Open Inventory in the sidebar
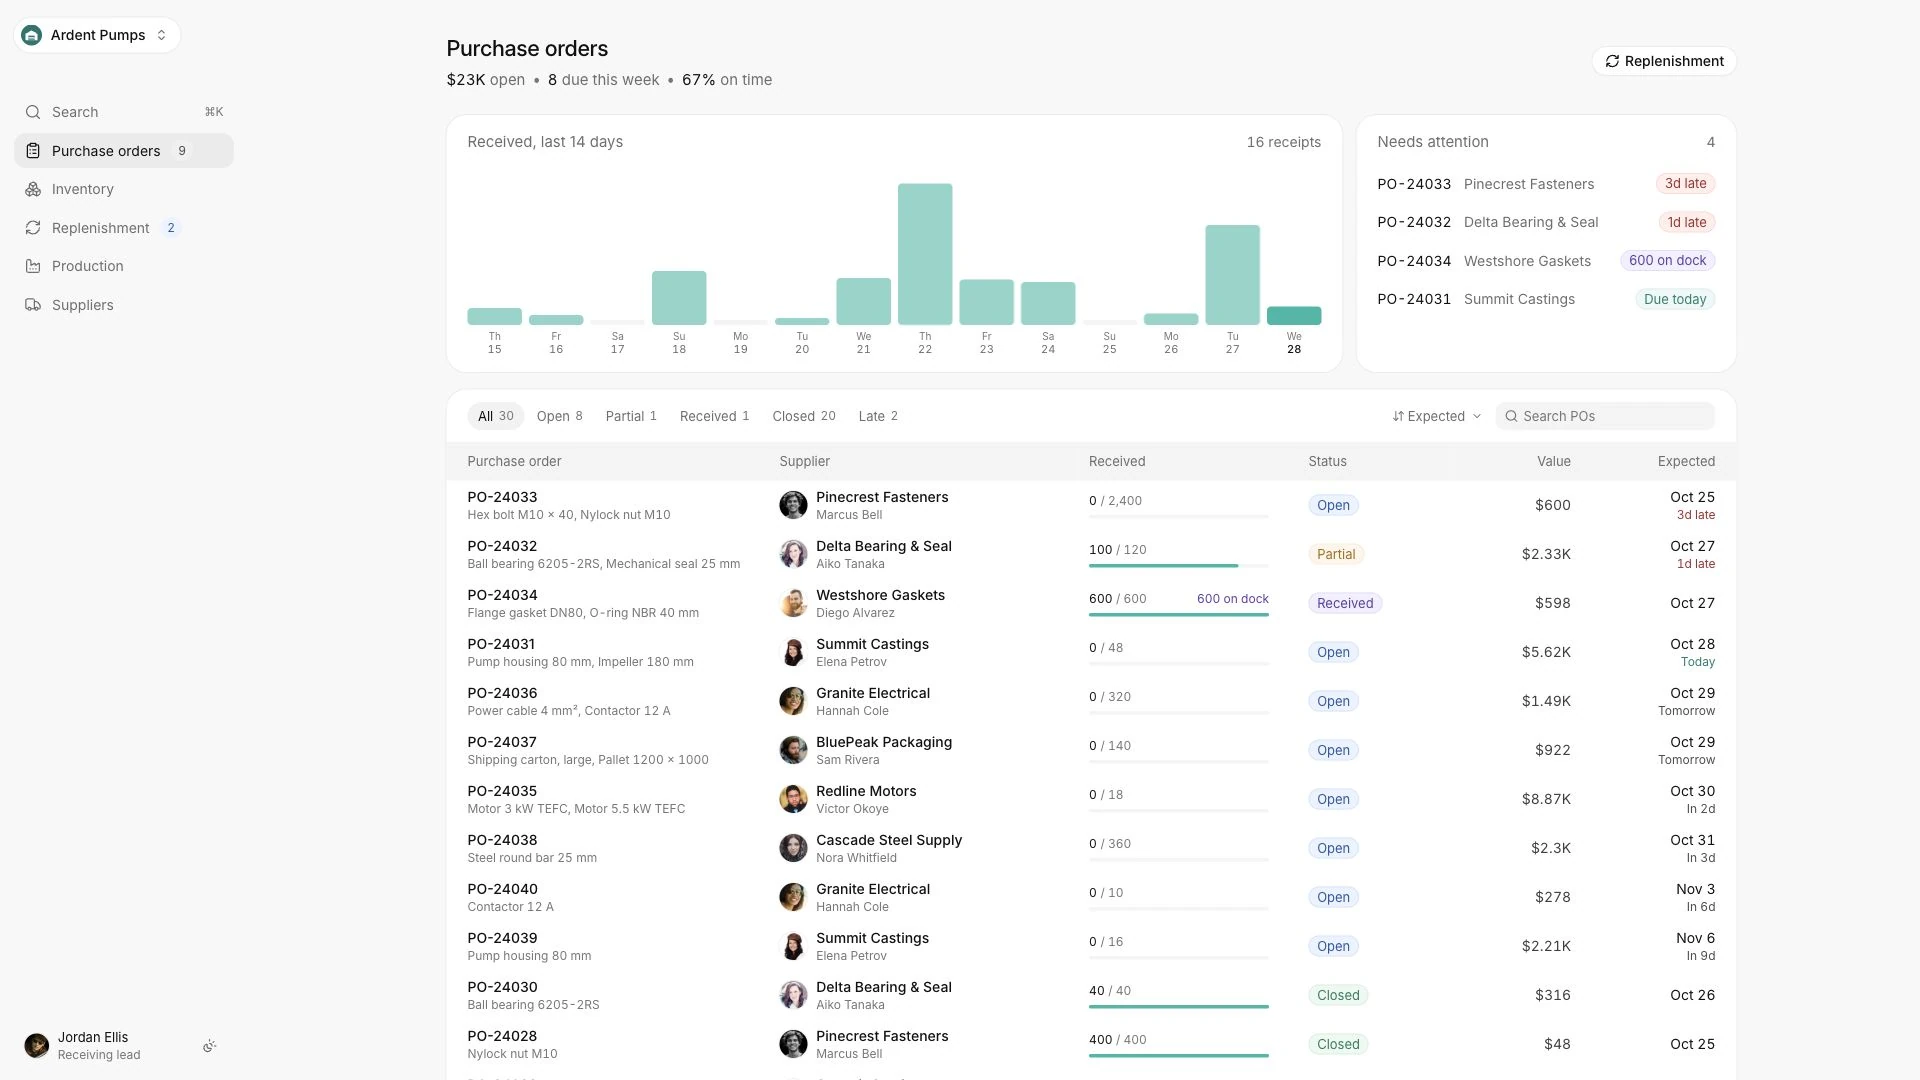The width and height of the screenshot is (1920, 1080). pos(124,189)
